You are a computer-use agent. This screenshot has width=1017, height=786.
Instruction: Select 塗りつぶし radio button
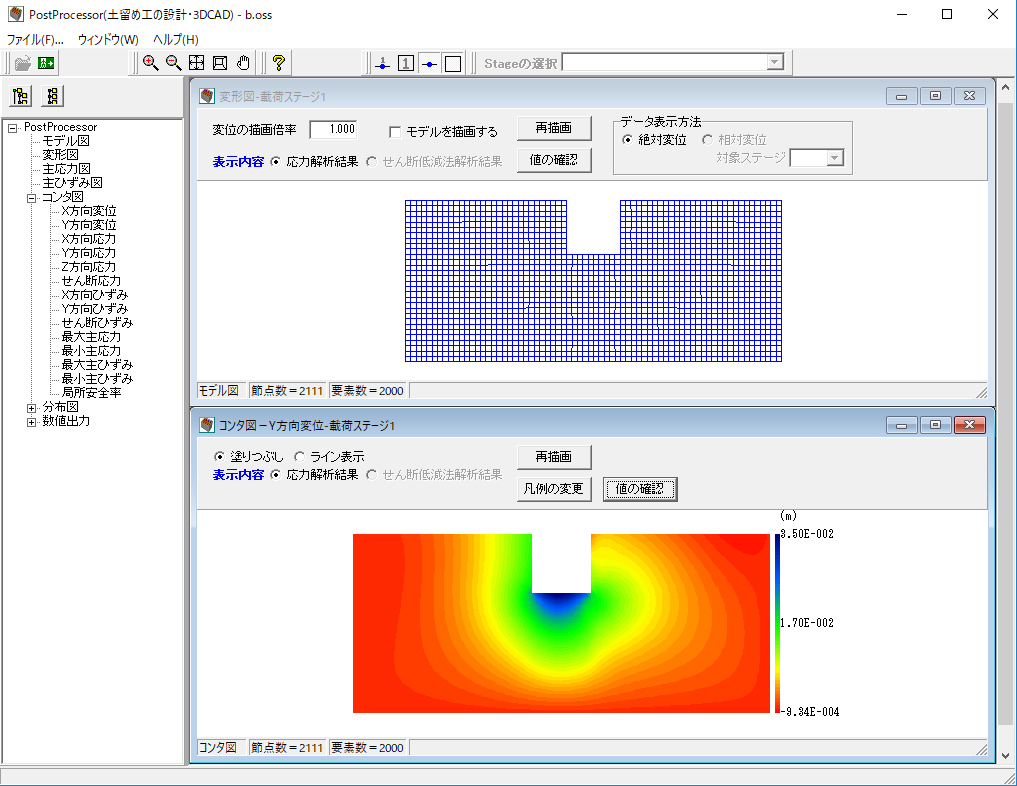pos(219,457)
